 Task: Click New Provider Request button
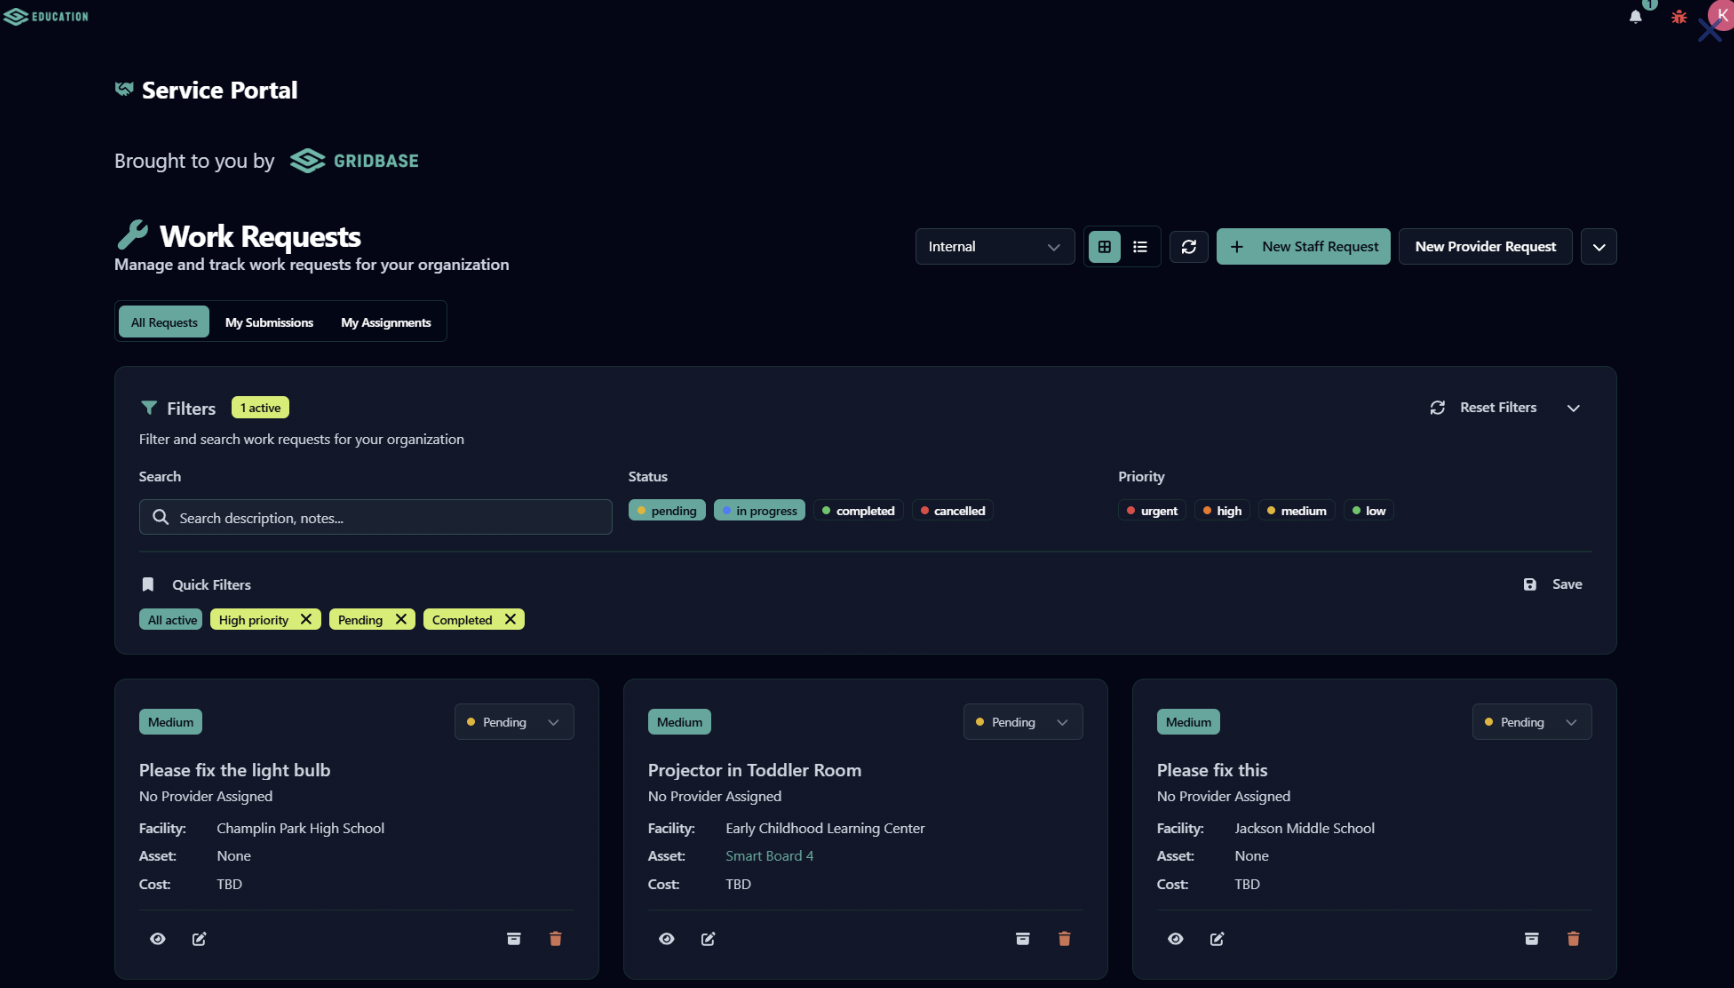coord(1485,247)
